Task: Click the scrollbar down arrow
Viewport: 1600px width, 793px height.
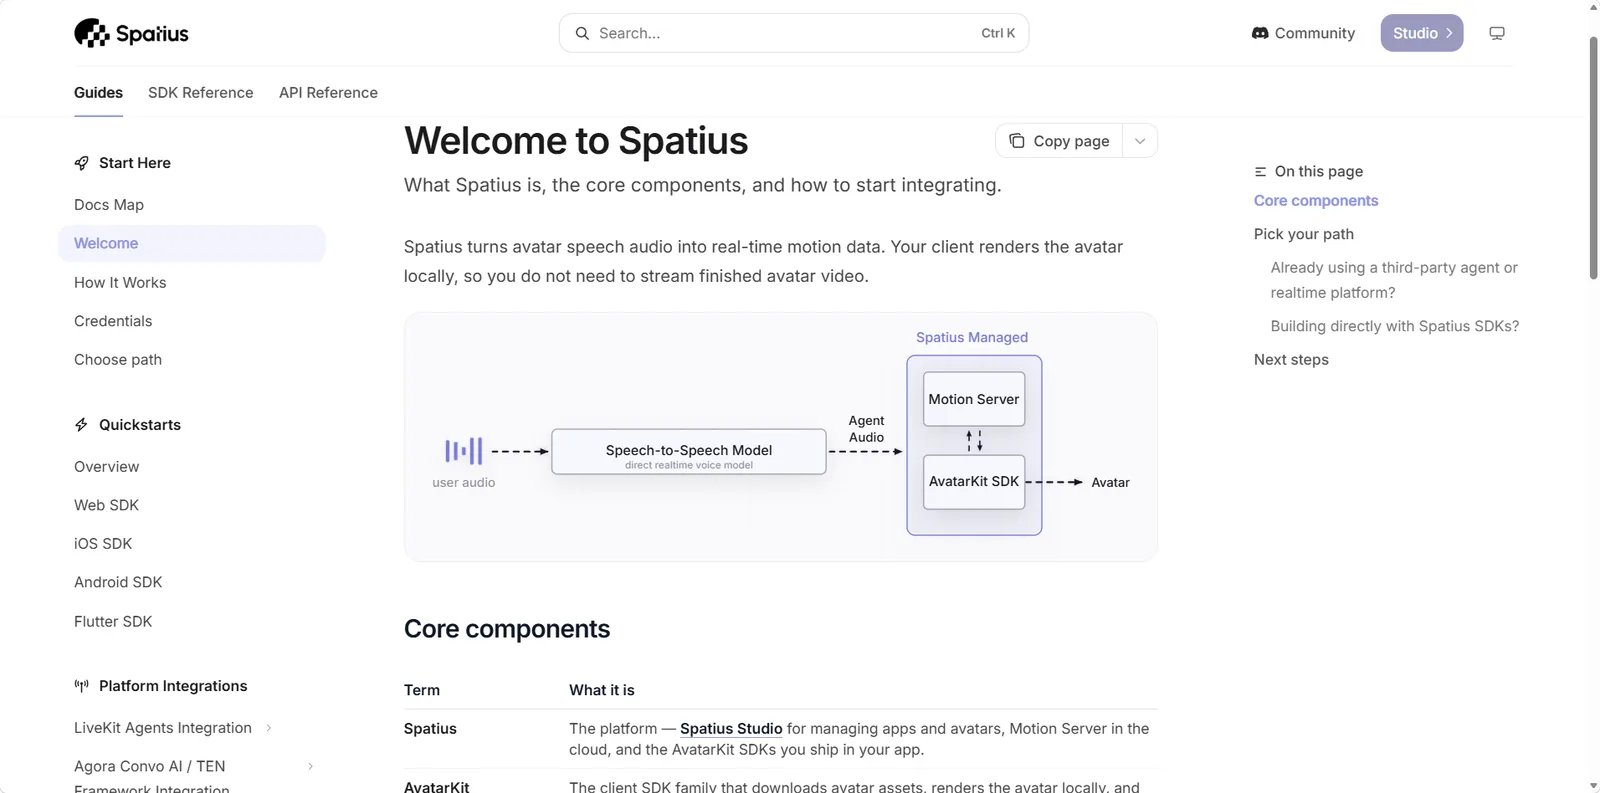Action: point(1594,786)
